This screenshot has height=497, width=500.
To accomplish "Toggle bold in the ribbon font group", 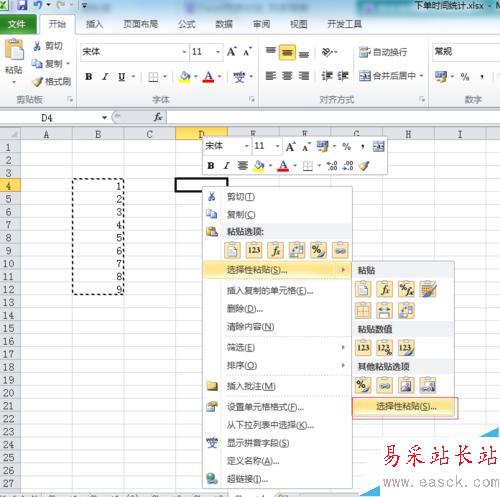I will 89,77.
